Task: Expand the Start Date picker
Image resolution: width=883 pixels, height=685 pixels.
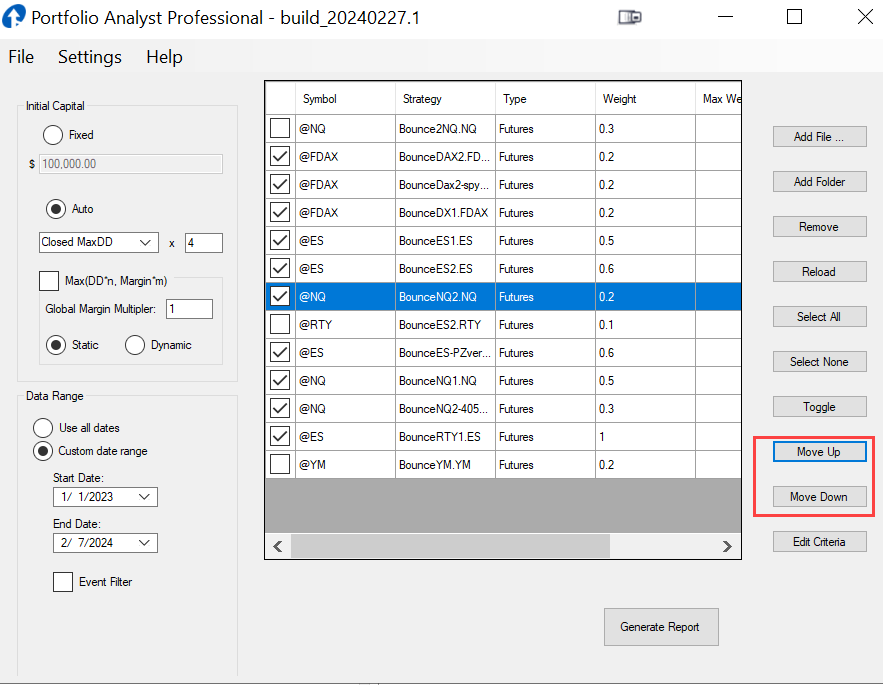Action: (x=146, y=497)
